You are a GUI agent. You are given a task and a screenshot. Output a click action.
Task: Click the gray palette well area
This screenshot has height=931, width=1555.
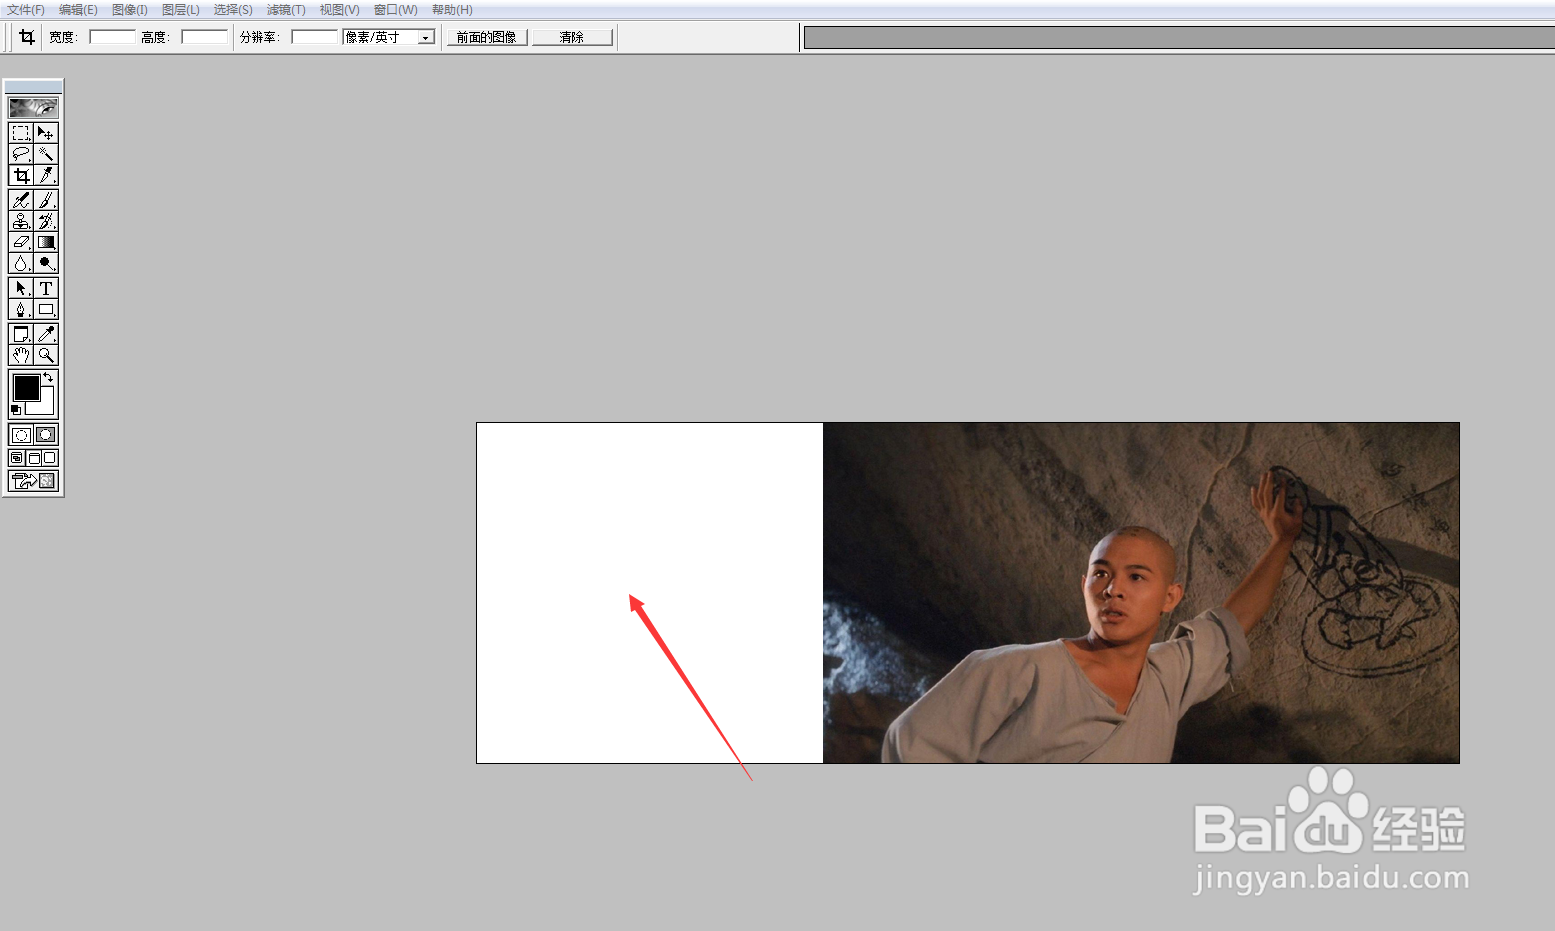pyautogui.click(x=1179, y=38)
